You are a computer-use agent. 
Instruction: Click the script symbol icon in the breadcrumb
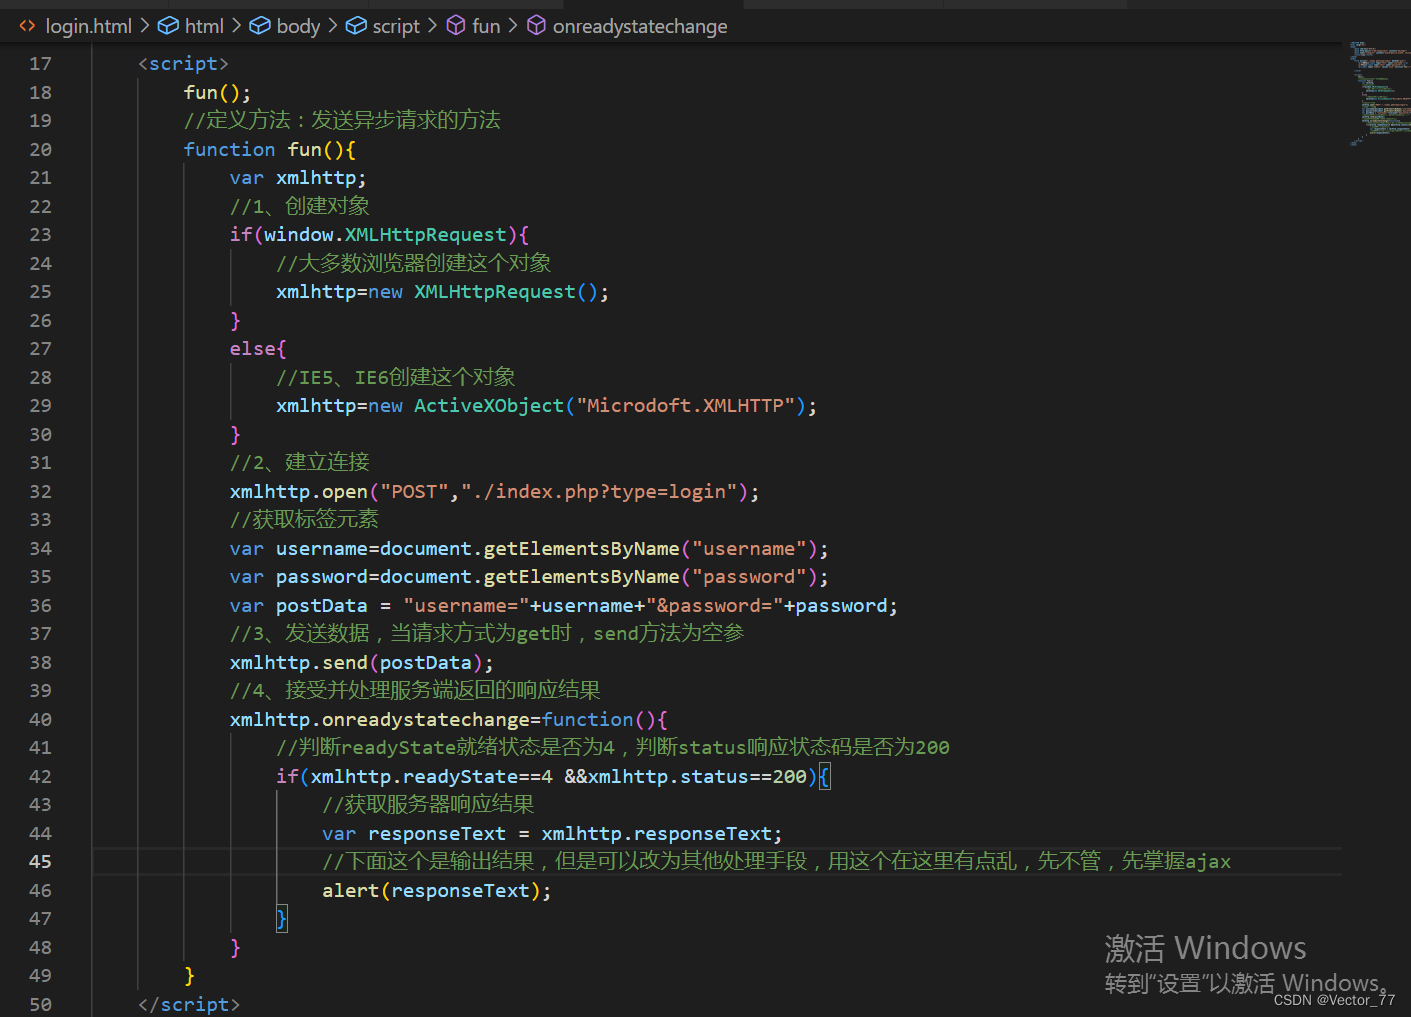pyautogui.click(x=356, y=26)
